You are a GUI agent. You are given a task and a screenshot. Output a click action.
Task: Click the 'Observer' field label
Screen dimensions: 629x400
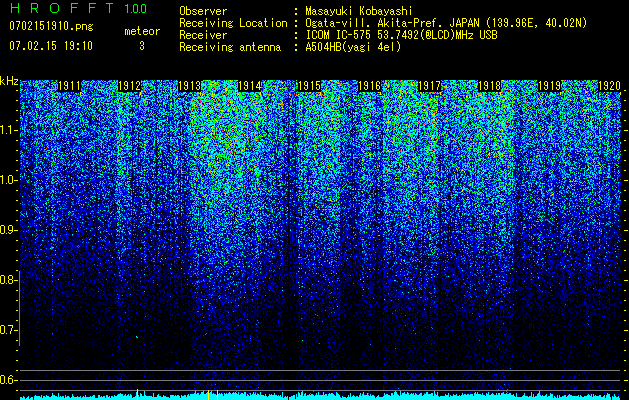[x=203, y=11]
